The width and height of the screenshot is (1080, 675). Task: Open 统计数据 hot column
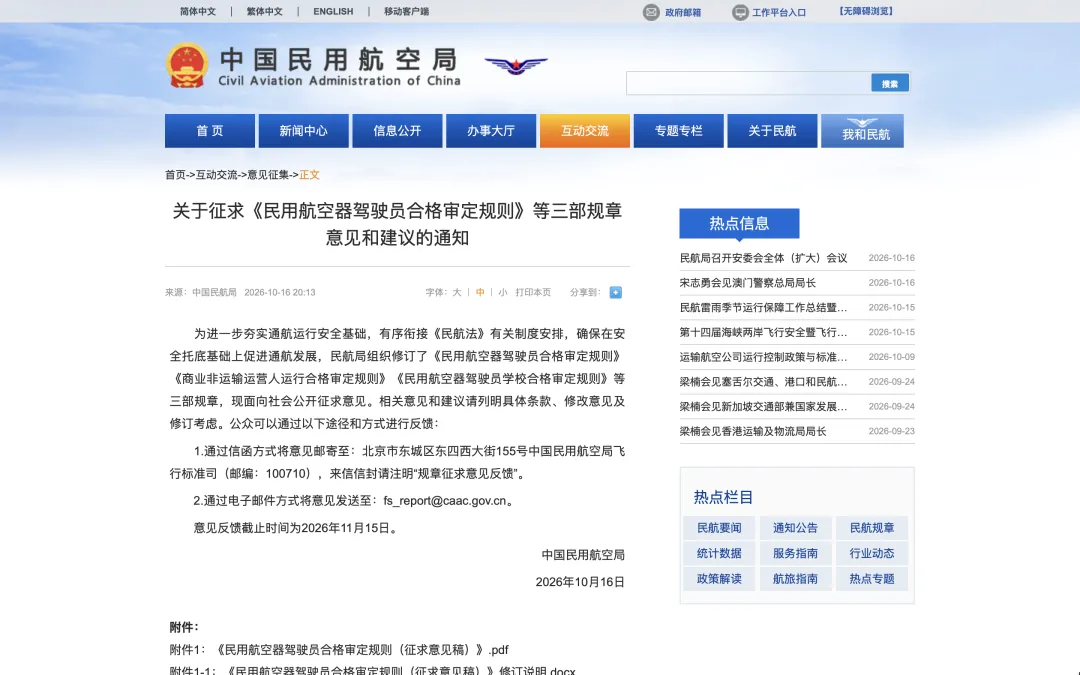click(x=719, y=553)
